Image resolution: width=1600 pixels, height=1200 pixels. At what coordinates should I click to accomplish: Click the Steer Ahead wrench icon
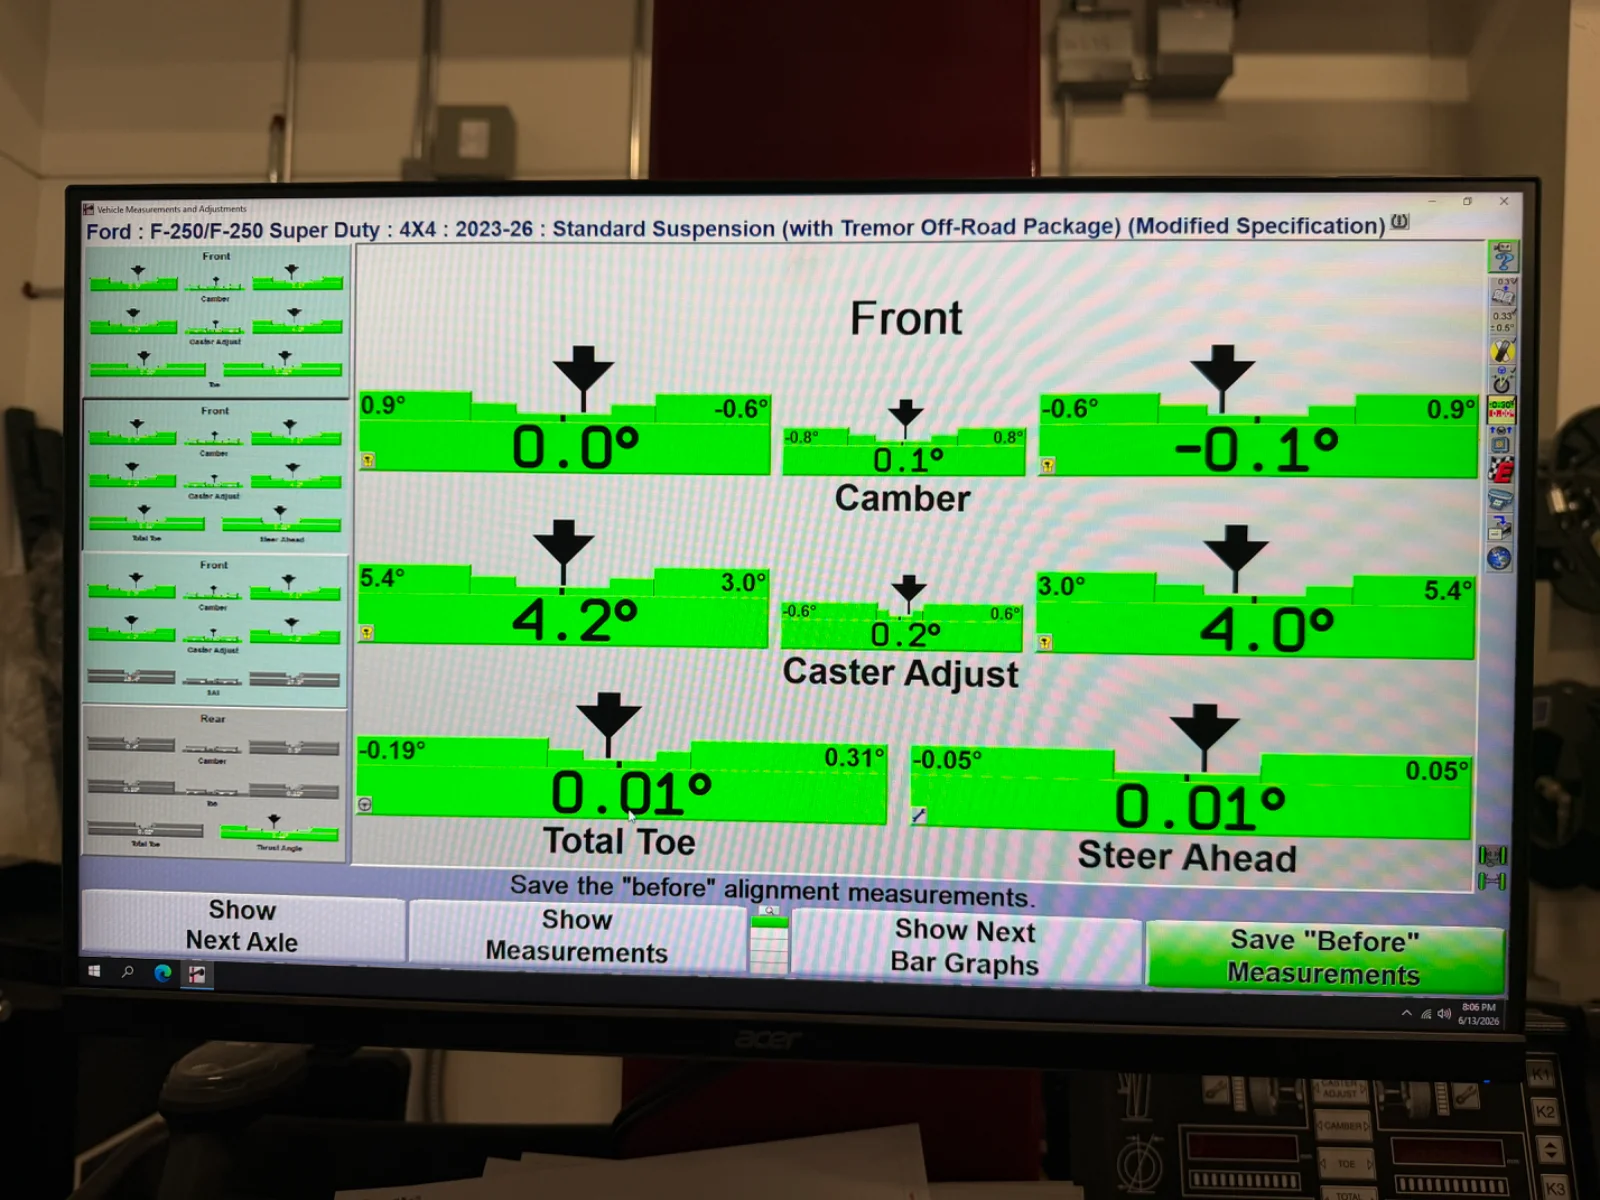pyautogui.click(x=918, y=815)
